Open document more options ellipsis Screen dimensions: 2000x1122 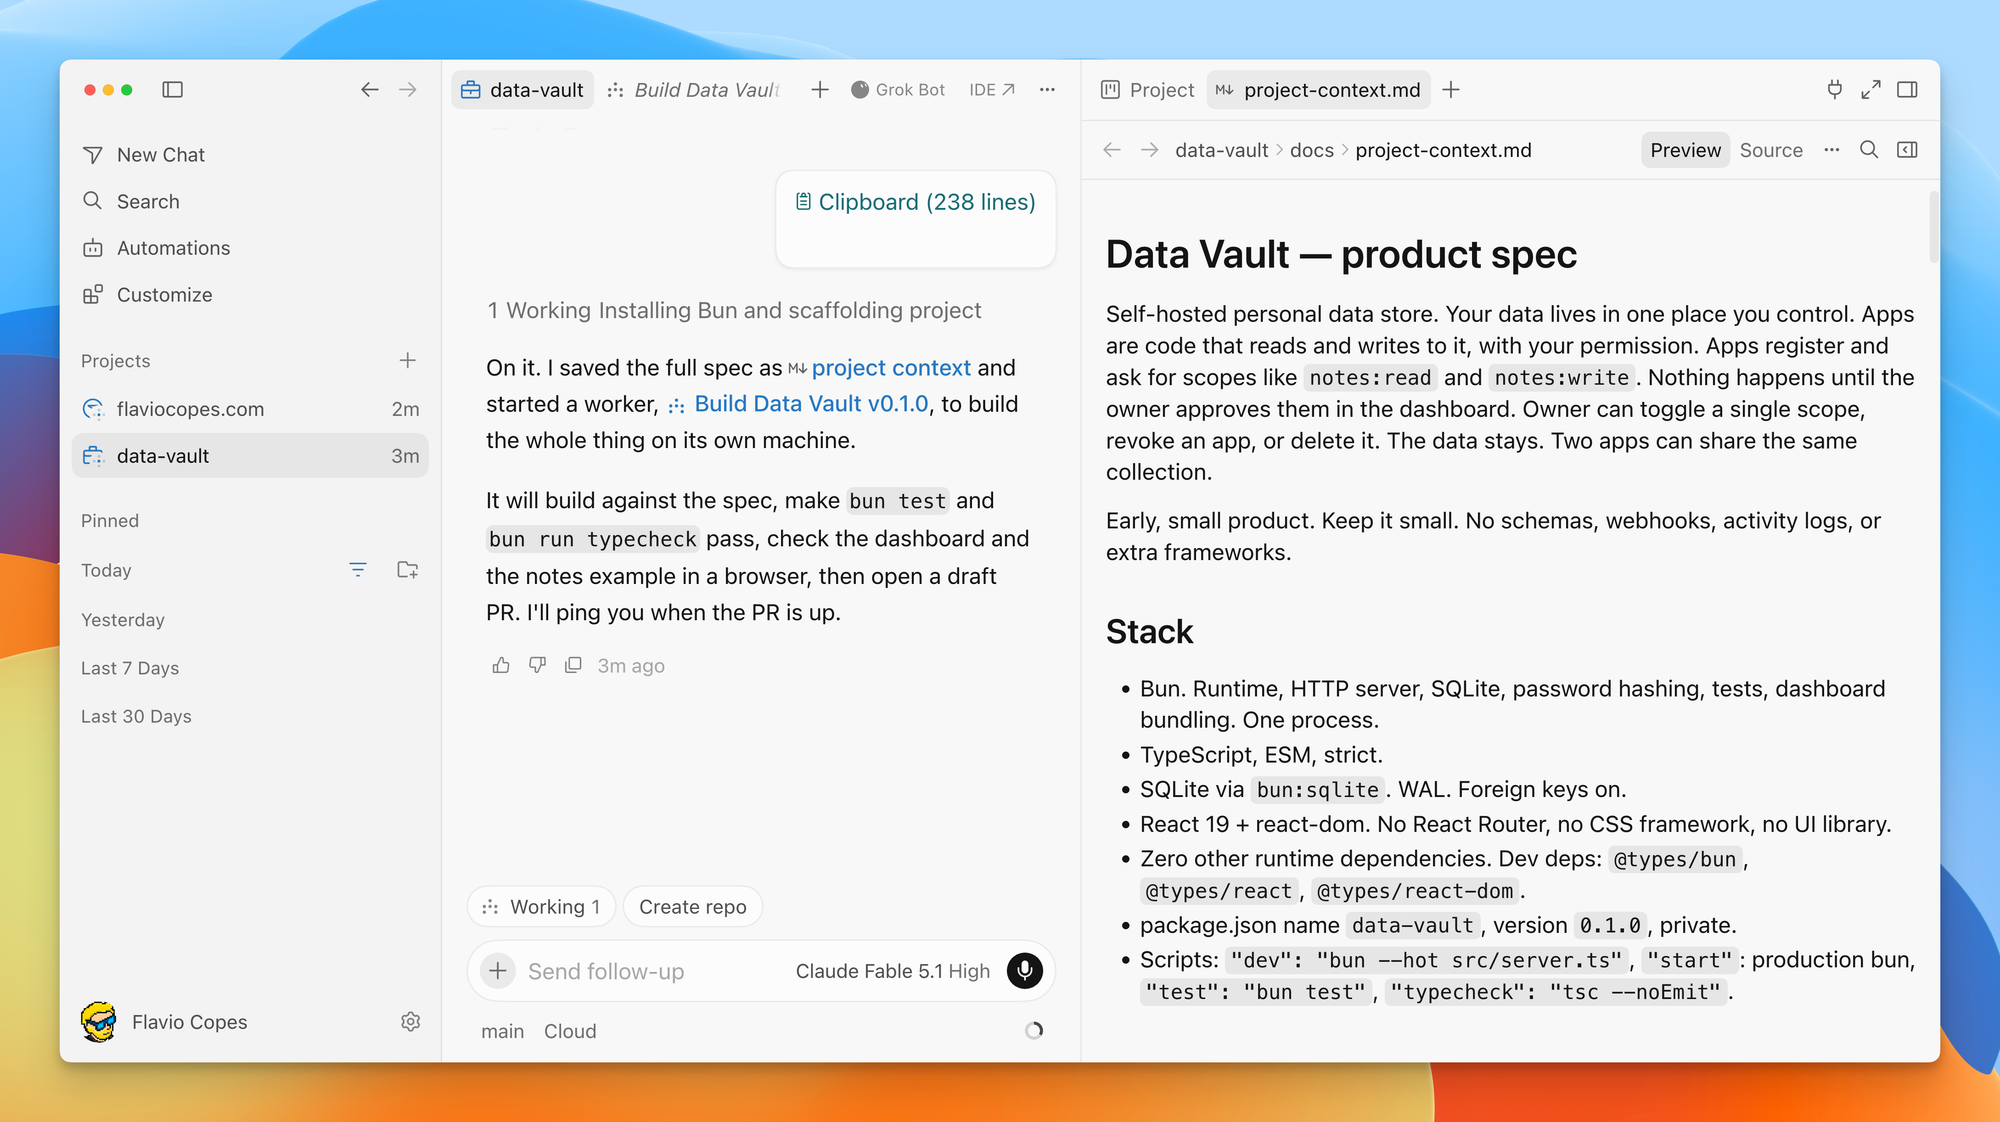coord(1831,150)
